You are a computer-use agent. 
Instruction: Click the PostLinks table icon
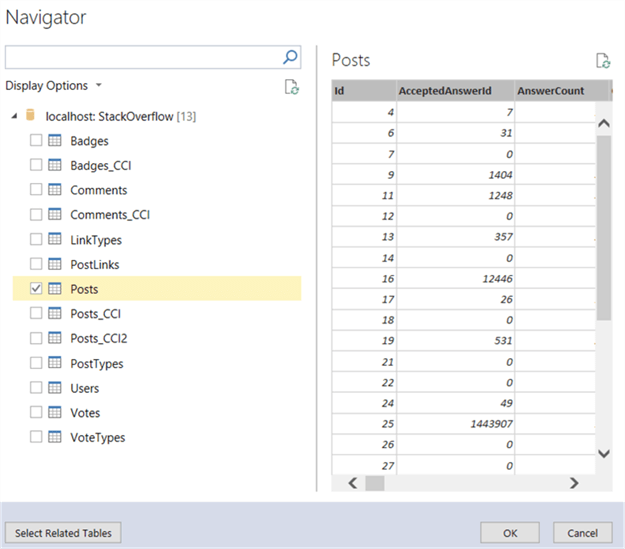[x=55, y=264]
